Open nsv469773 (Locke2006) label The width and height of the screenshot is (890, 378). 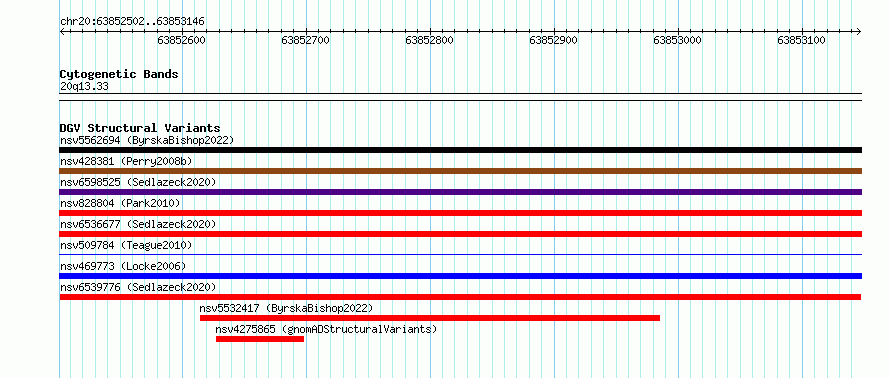(123, 266)
